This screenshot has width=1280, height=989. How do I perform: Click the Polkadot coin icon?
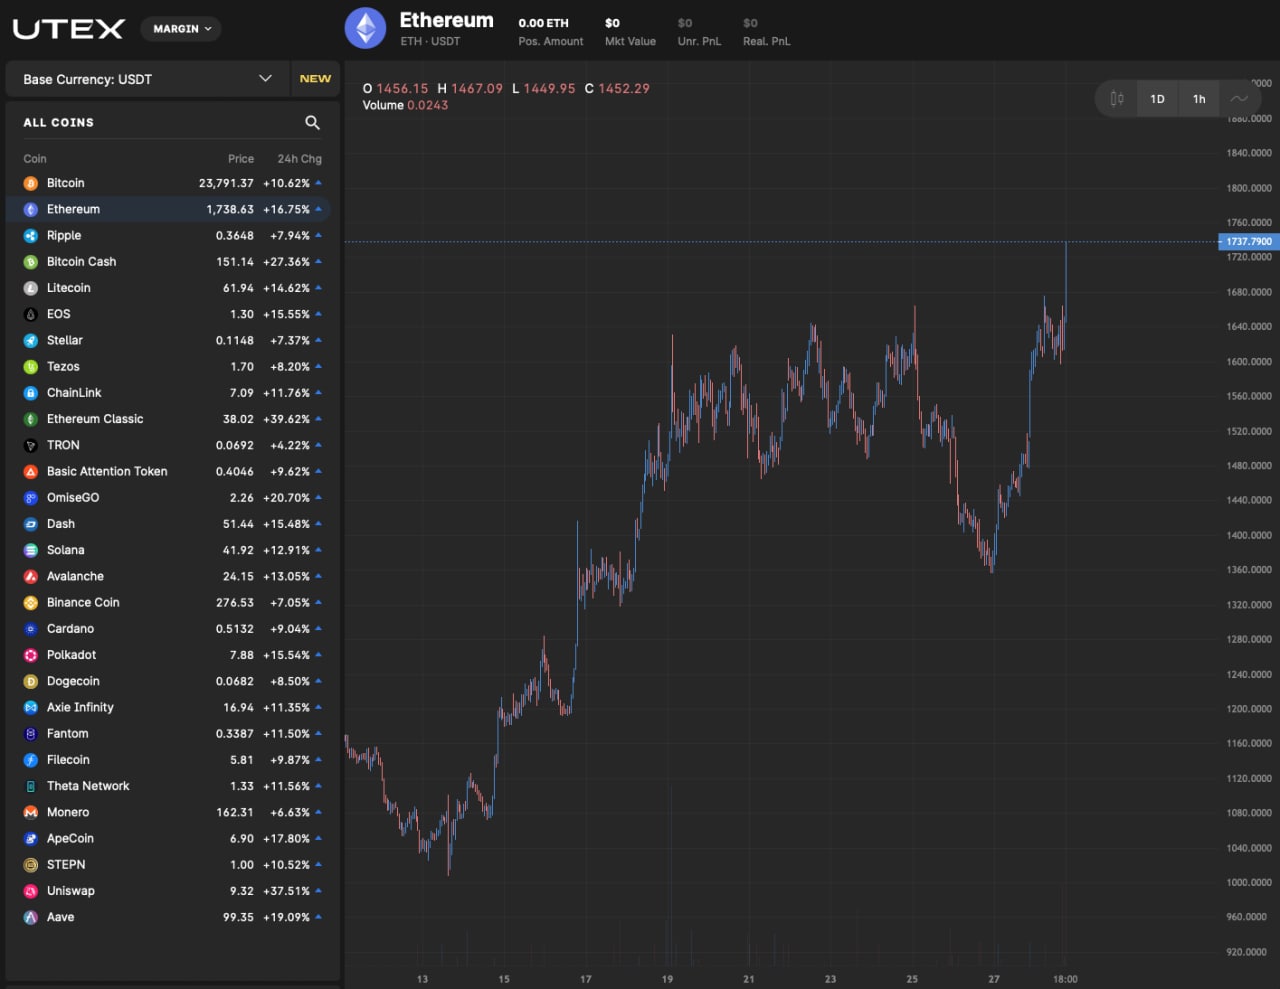click(31, 655)
